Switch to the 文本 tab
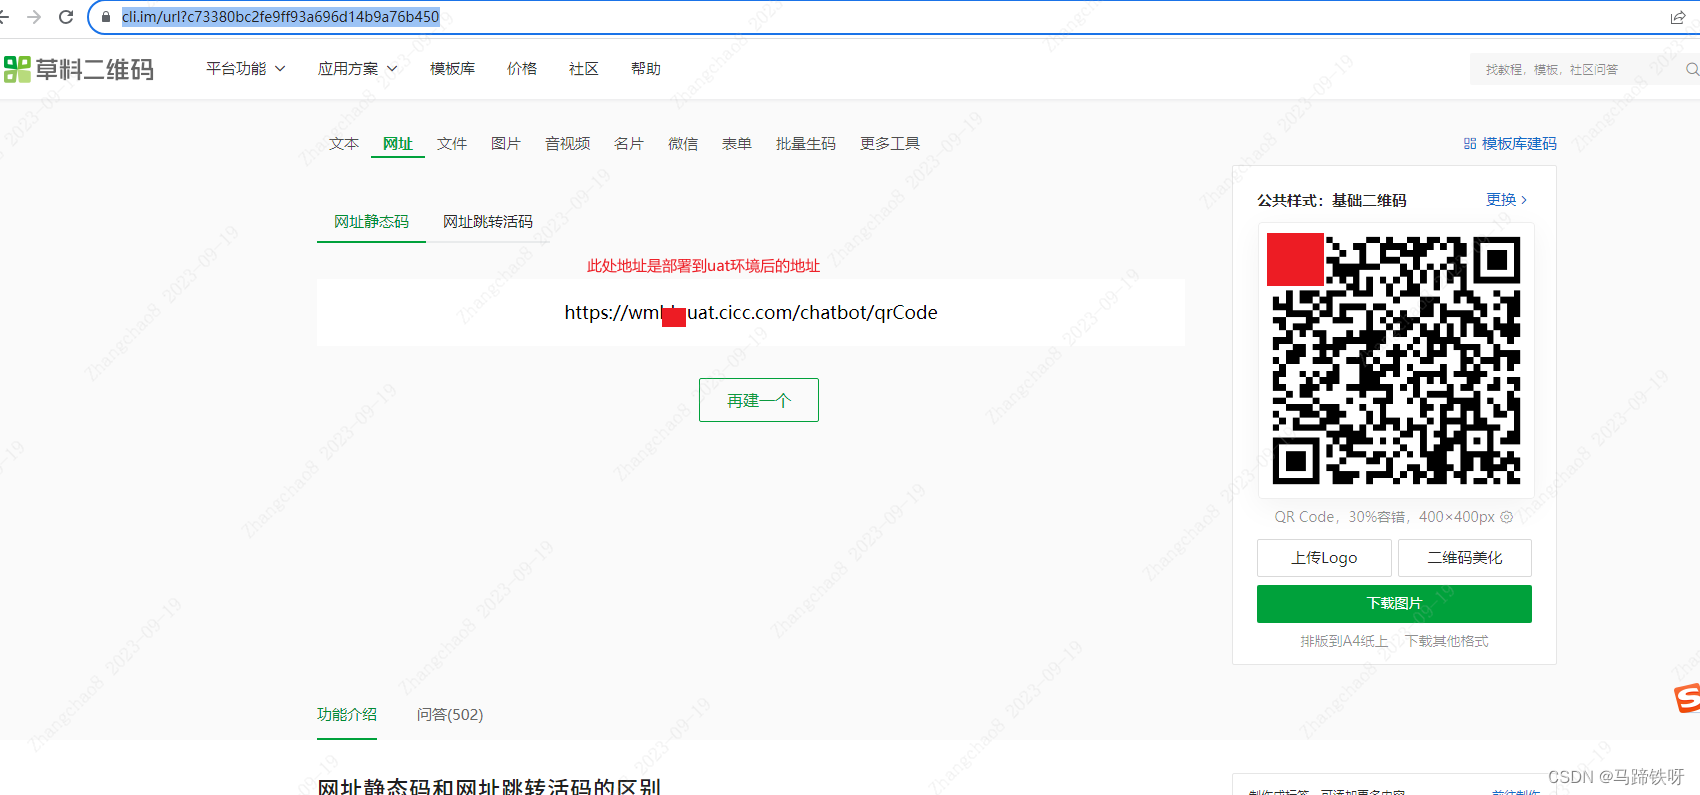Screen dimensions: 1700x795 344,144
